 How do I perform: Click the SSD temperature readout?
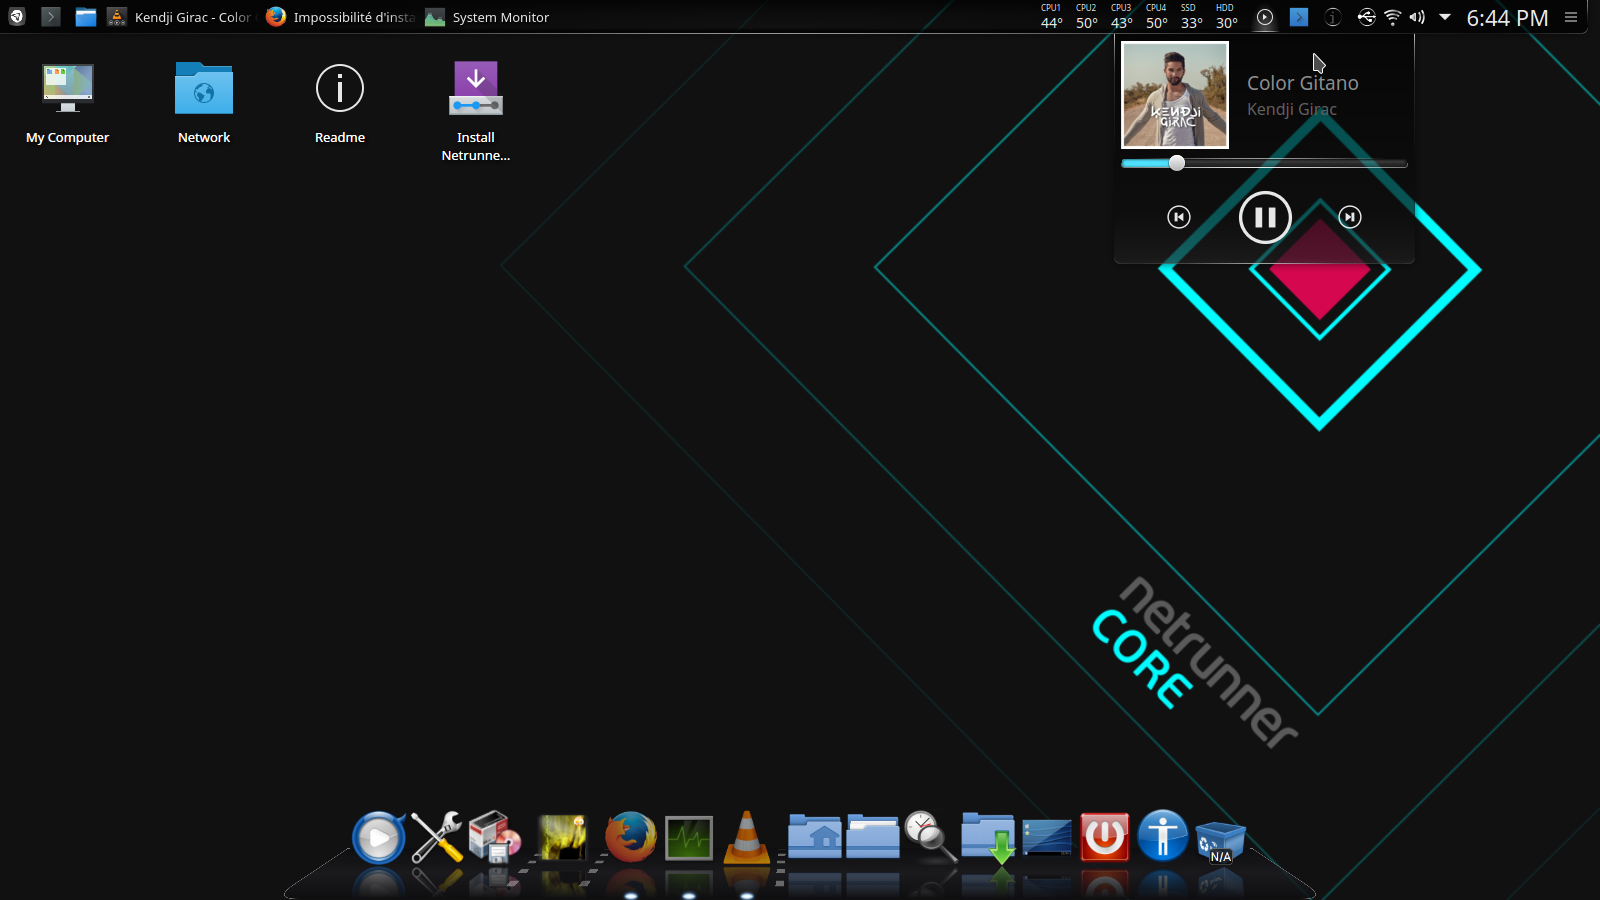tap(1191, 17)
